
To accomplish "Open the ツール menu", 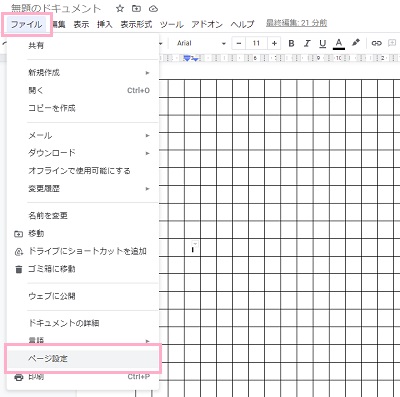I will click(172, 24).
